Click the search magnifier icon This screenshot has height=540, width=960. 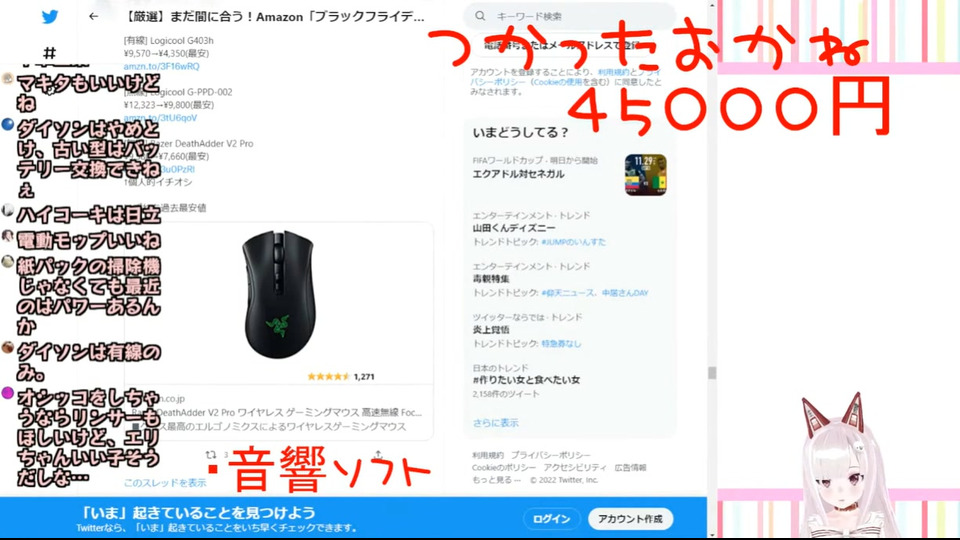[480, 16]
